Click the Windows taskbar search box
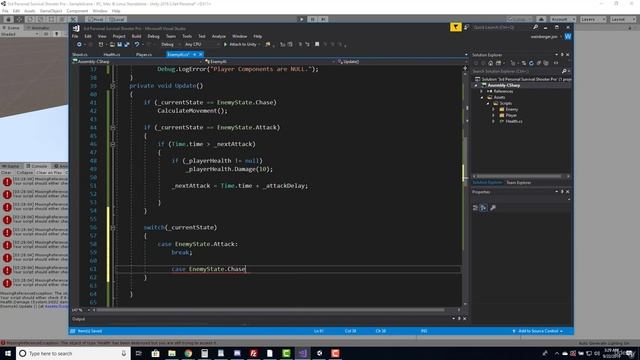640x360 pixels. coord(73,353)
